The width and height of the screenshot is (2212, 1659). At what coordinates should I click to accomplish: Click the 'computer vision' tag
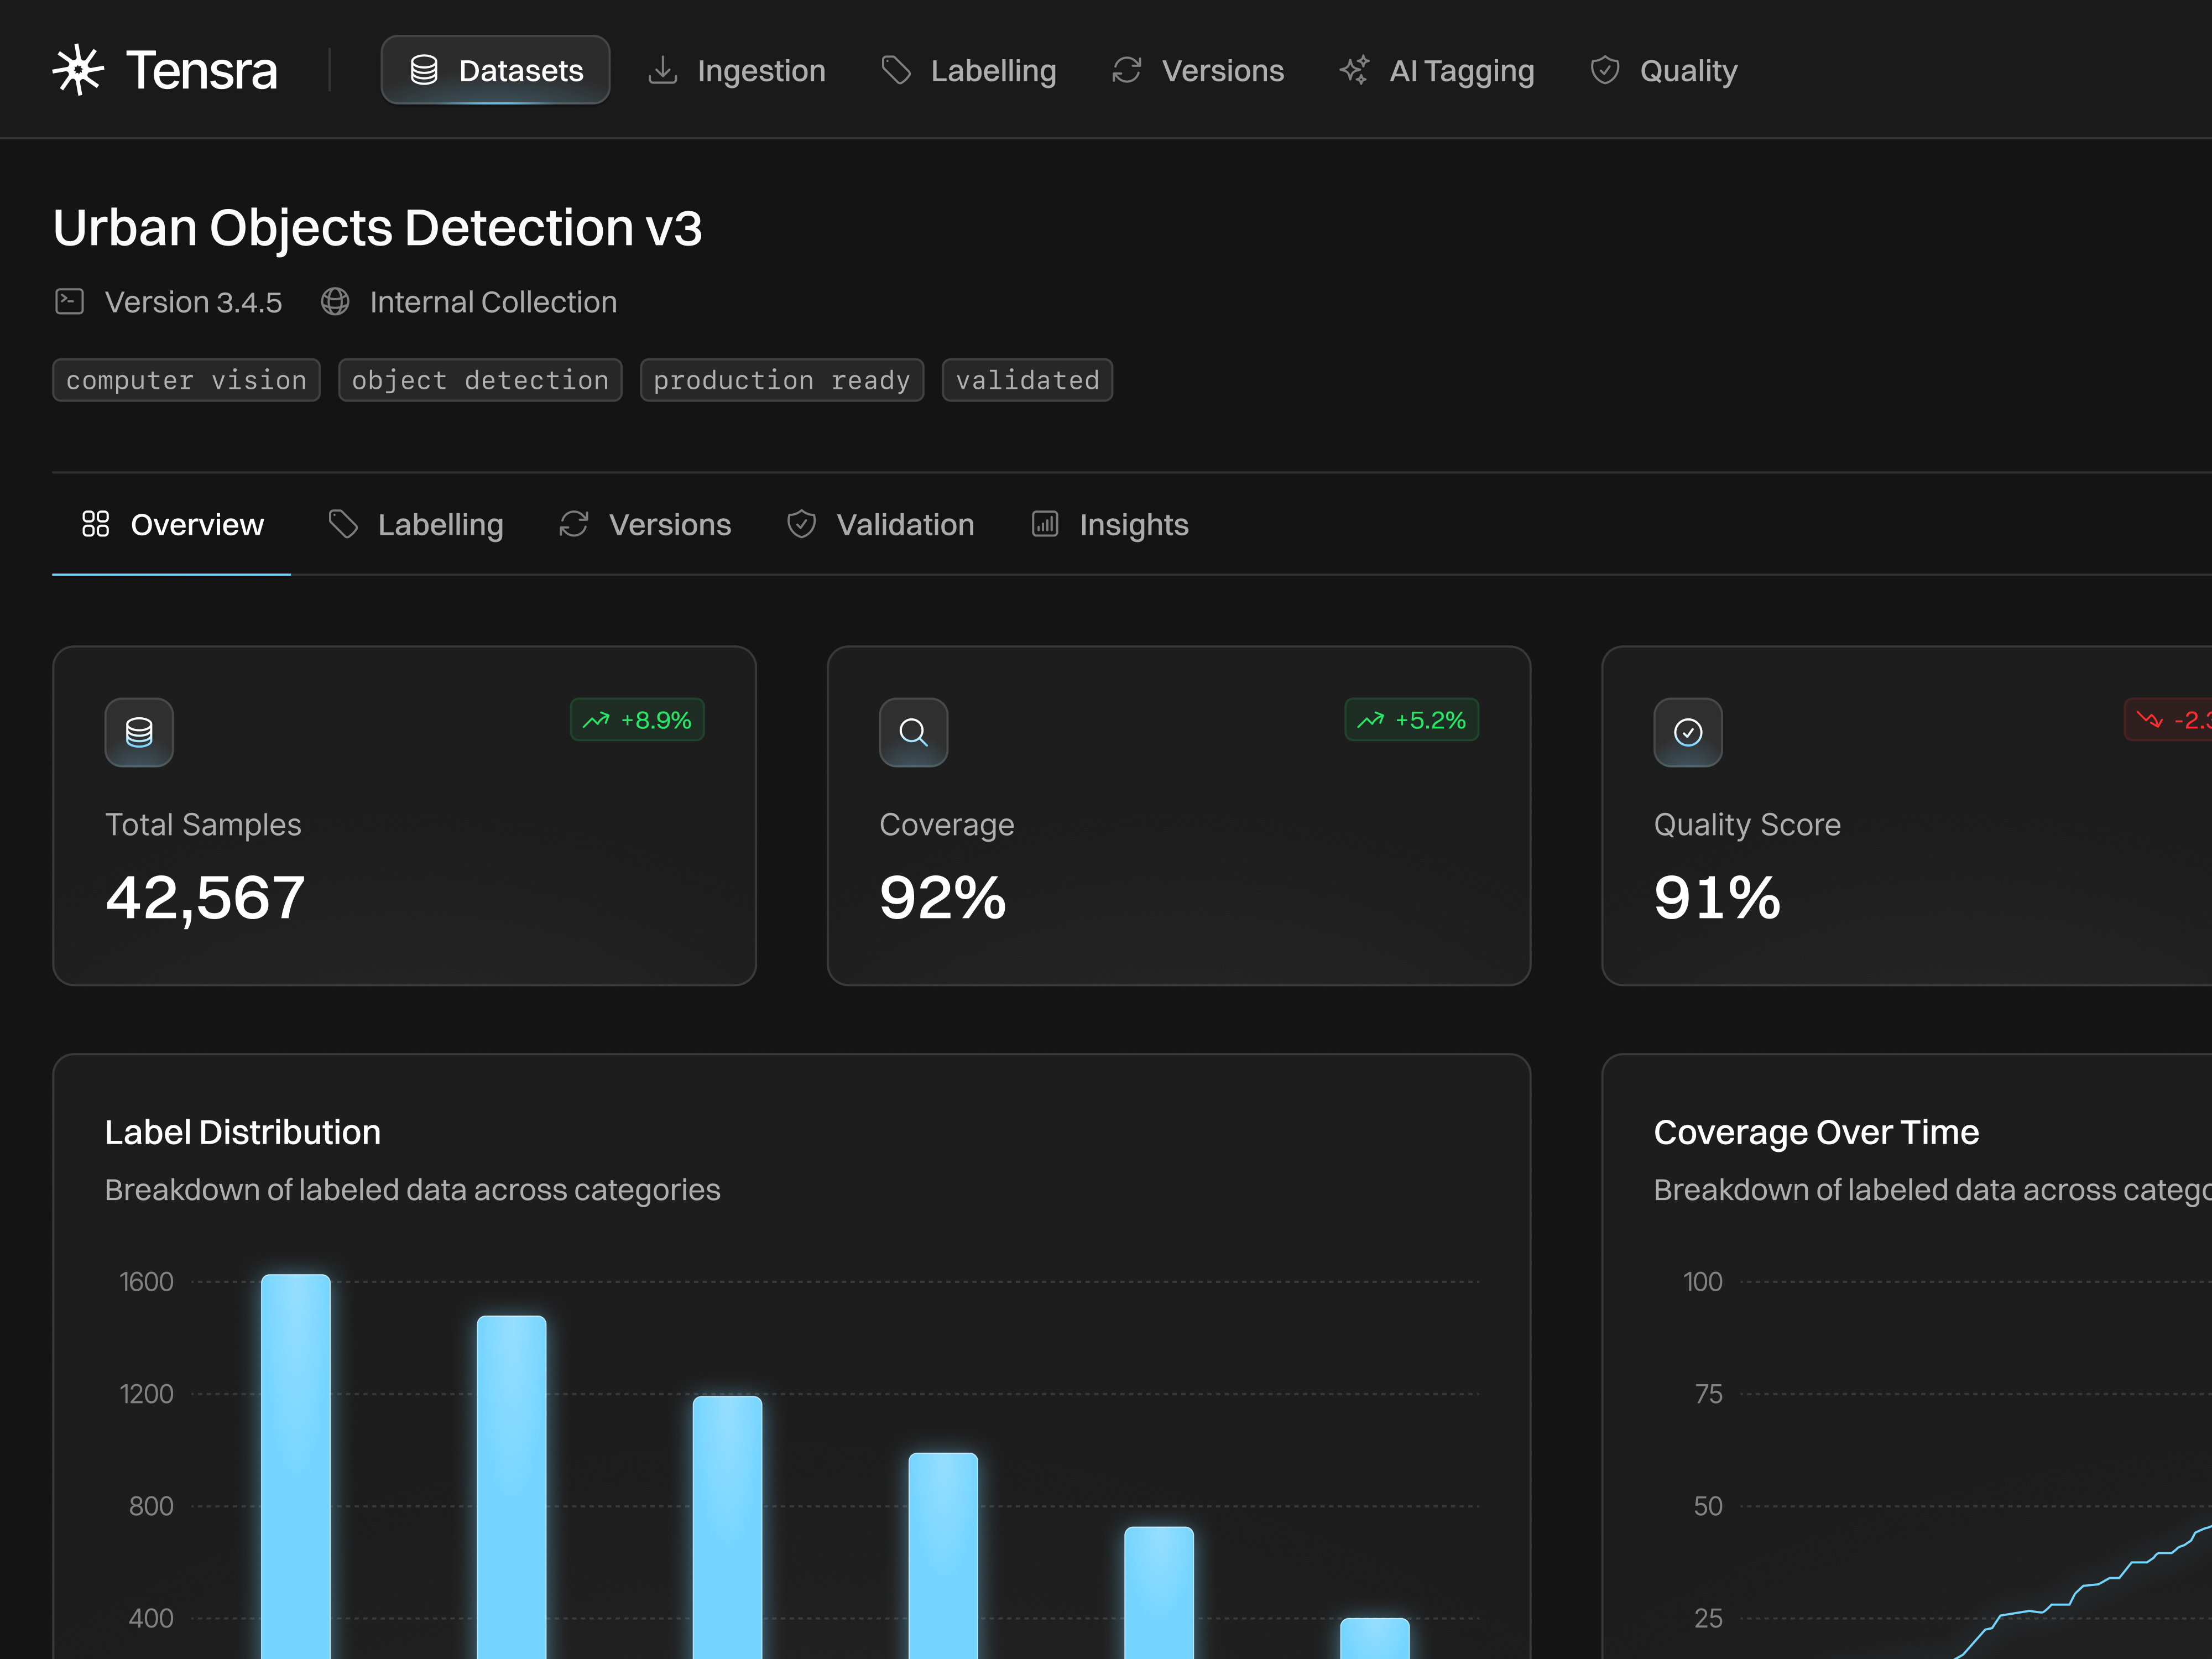click(x=186, y=380)
